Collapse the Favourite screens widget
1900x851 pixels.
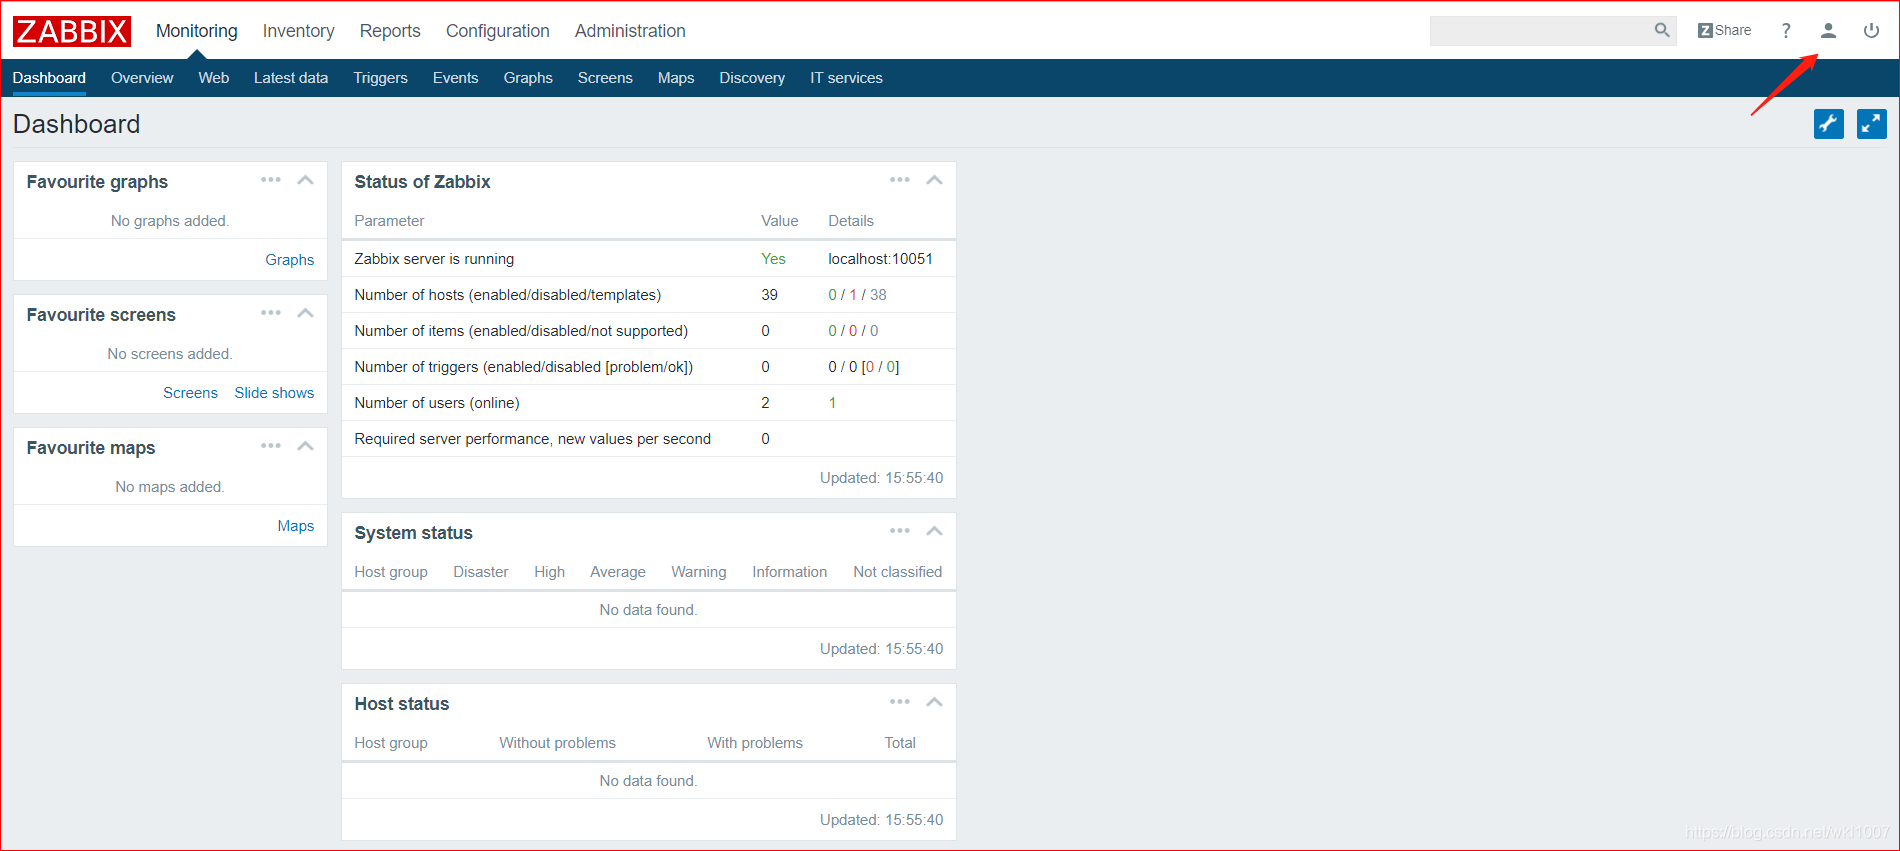306,313
